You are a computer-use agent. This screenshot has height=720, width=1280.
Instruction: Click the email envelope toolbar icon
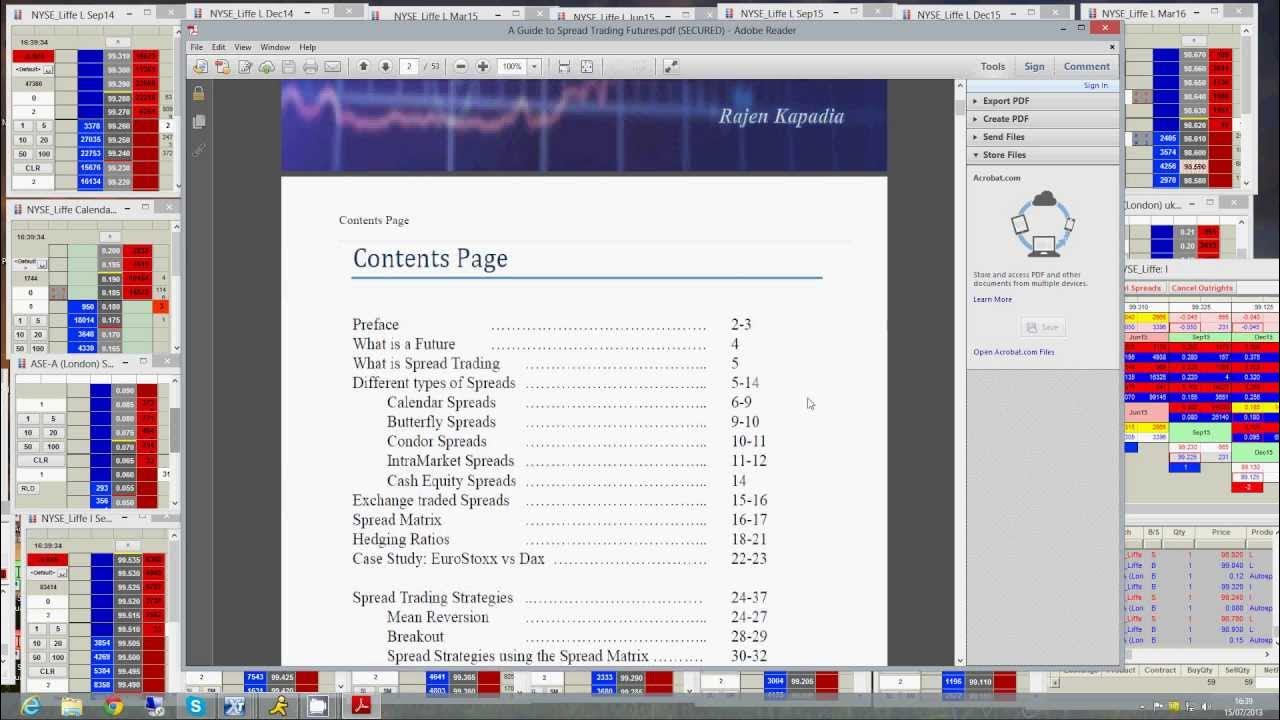332,67
